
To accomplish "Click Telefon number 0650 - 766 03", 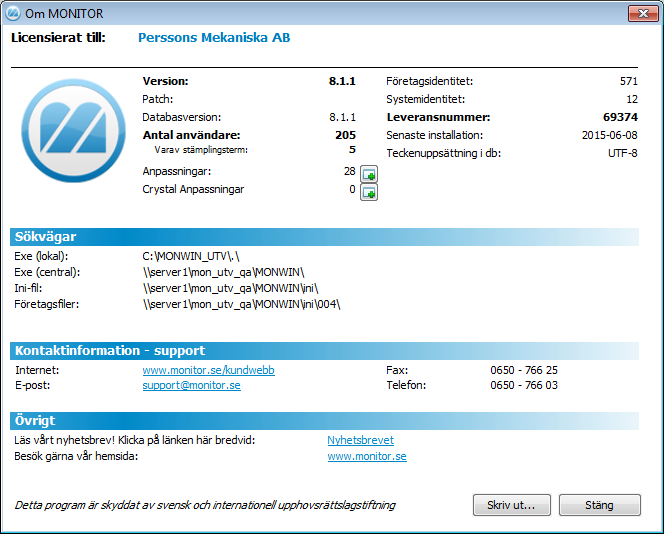I will coord(524,385).
